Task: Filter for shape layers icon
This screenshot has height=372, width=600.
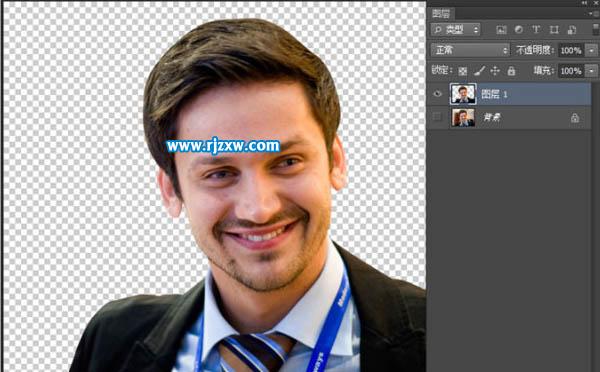Action: (x=554, y=30)
